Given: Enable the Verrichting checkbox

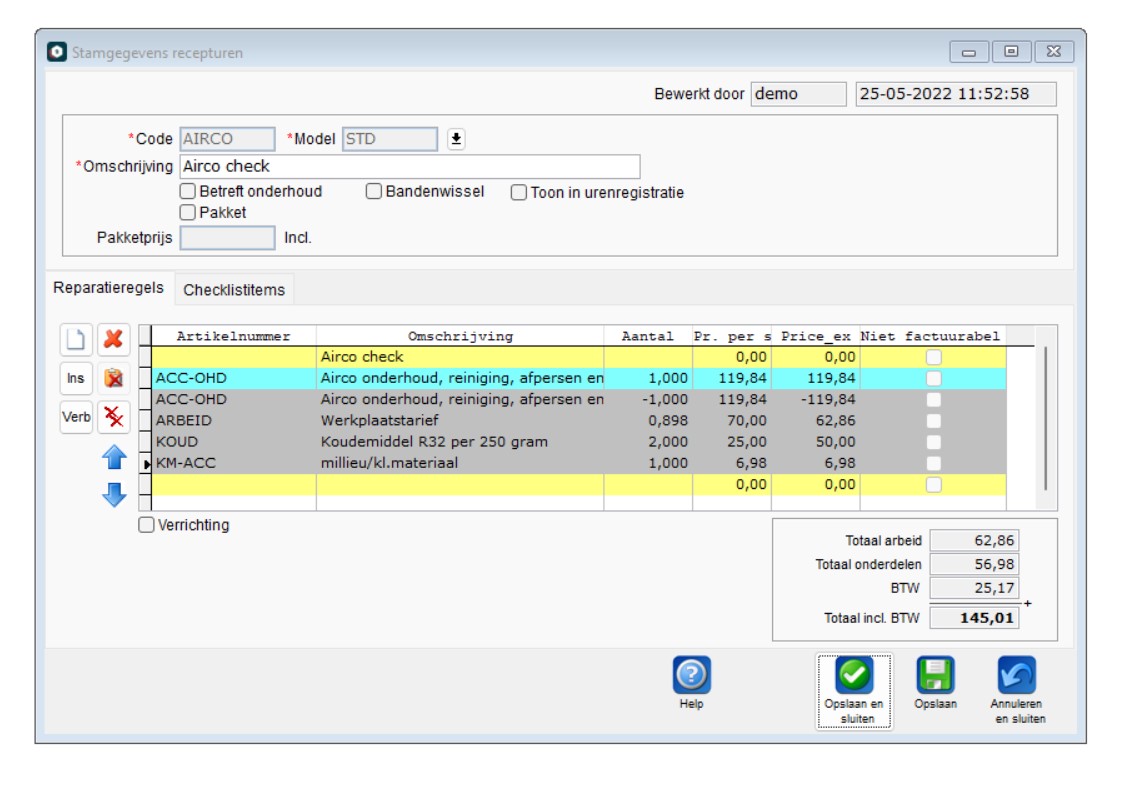Looking at the screenshot, I should tap(146, 525).
